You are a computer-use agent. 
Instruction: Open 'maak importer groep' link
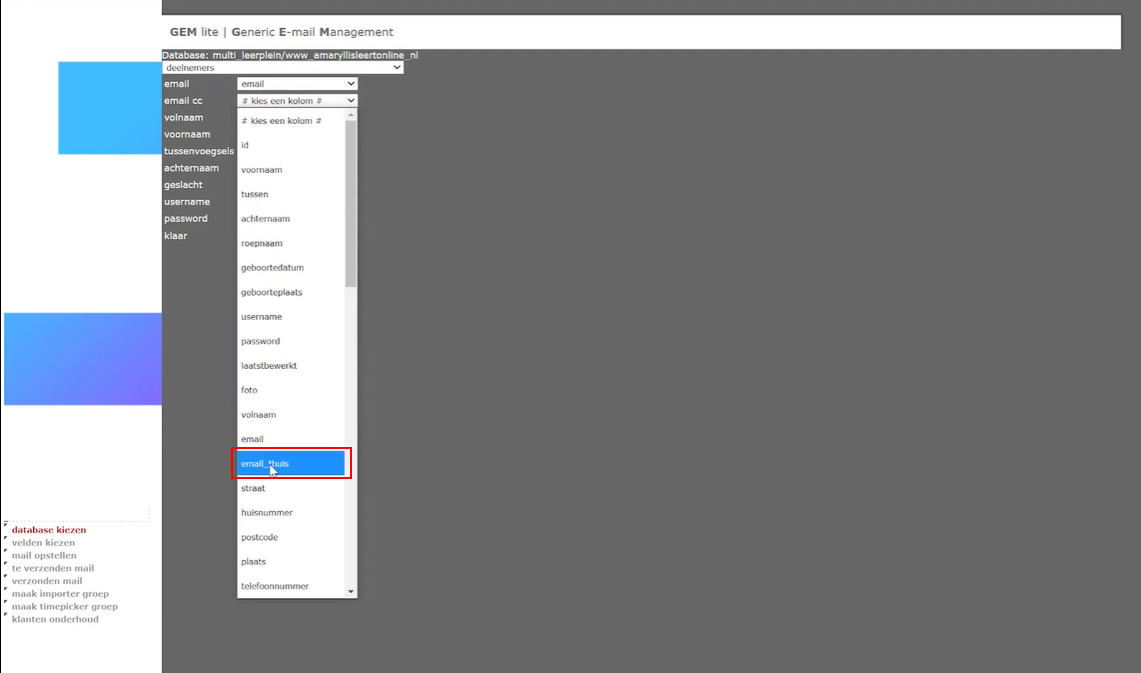tap(60, 594)
